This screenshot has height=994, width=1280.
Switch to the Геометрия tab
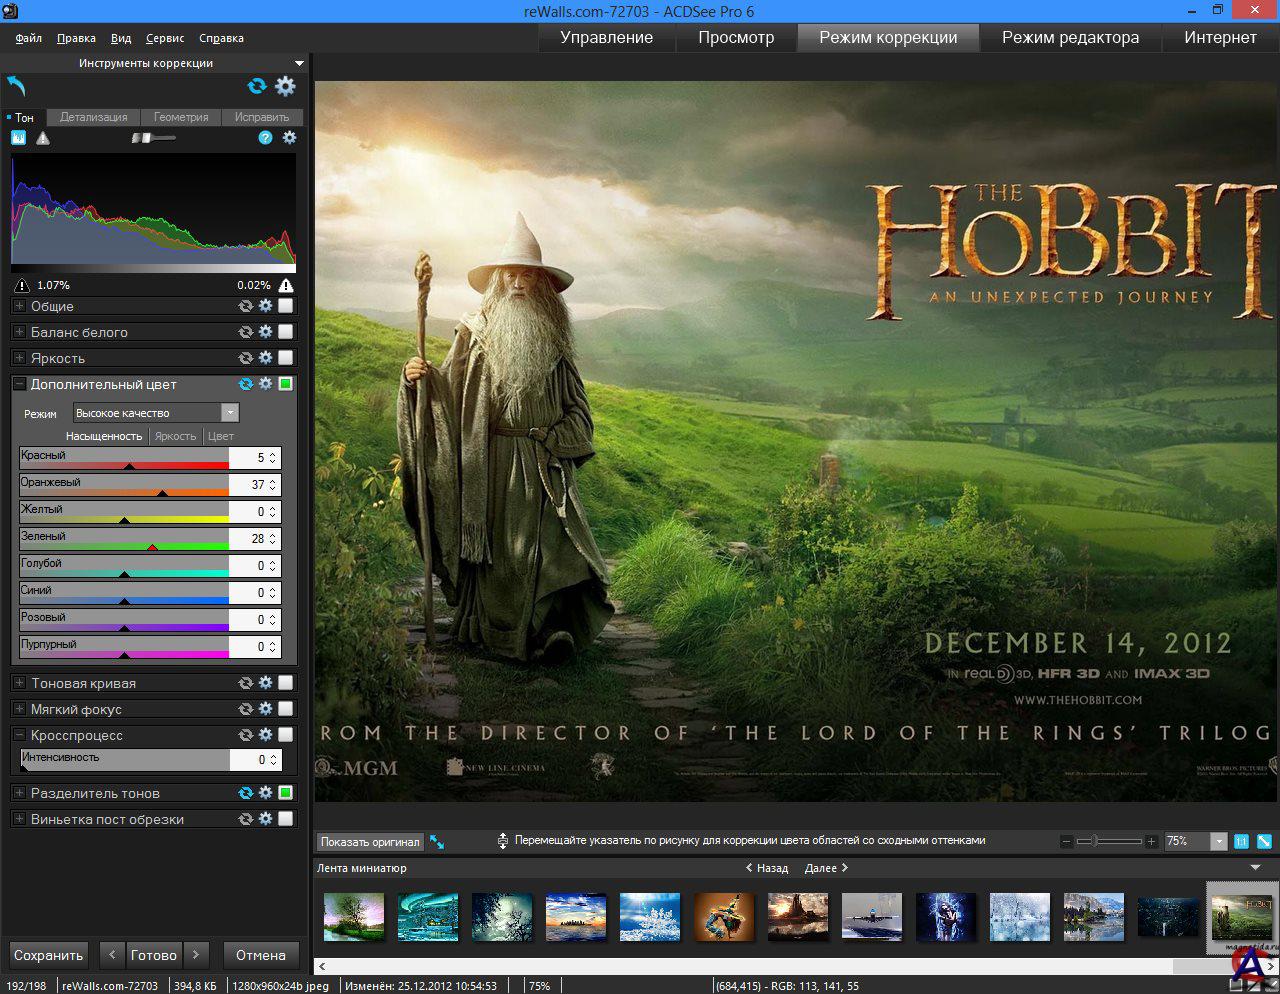coord(181,117)
